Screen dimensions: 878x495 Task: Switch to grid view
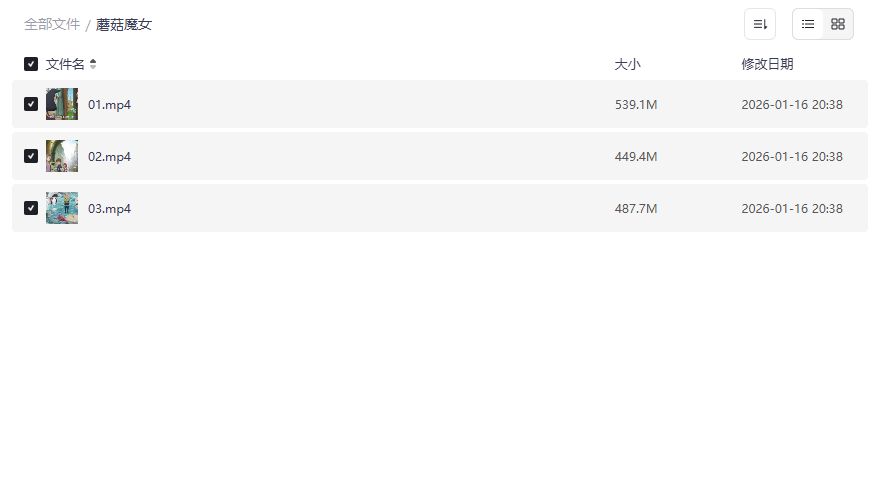click(x=838, y=24)
